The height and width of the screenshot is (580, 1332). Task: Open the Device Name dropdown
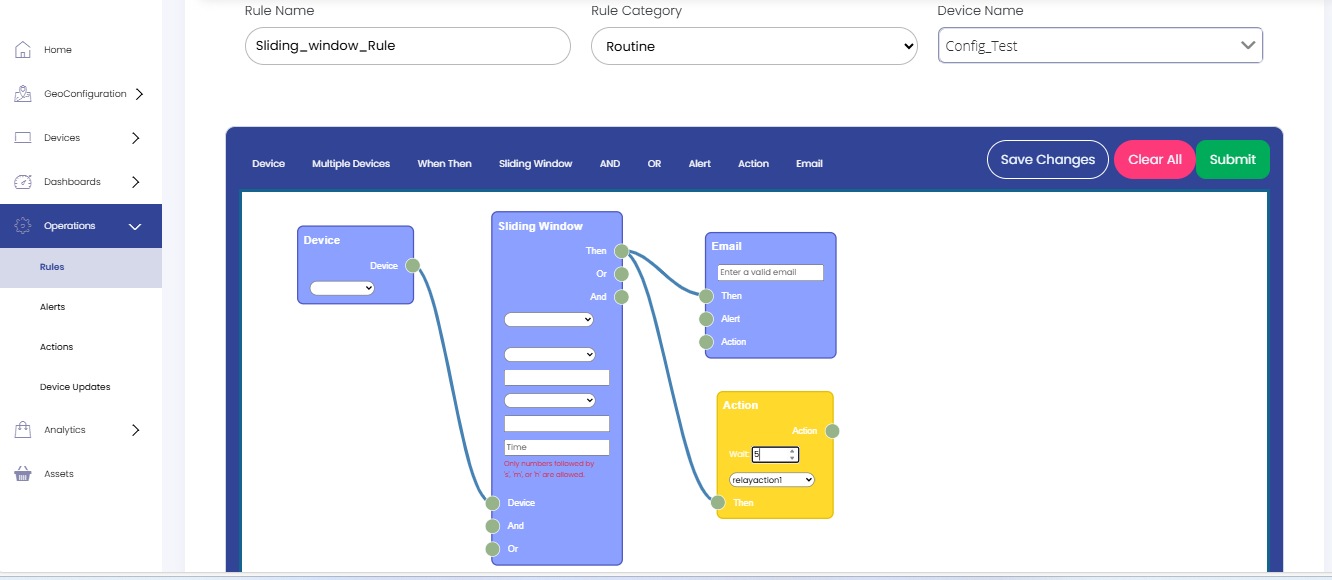coord(1100,46)
